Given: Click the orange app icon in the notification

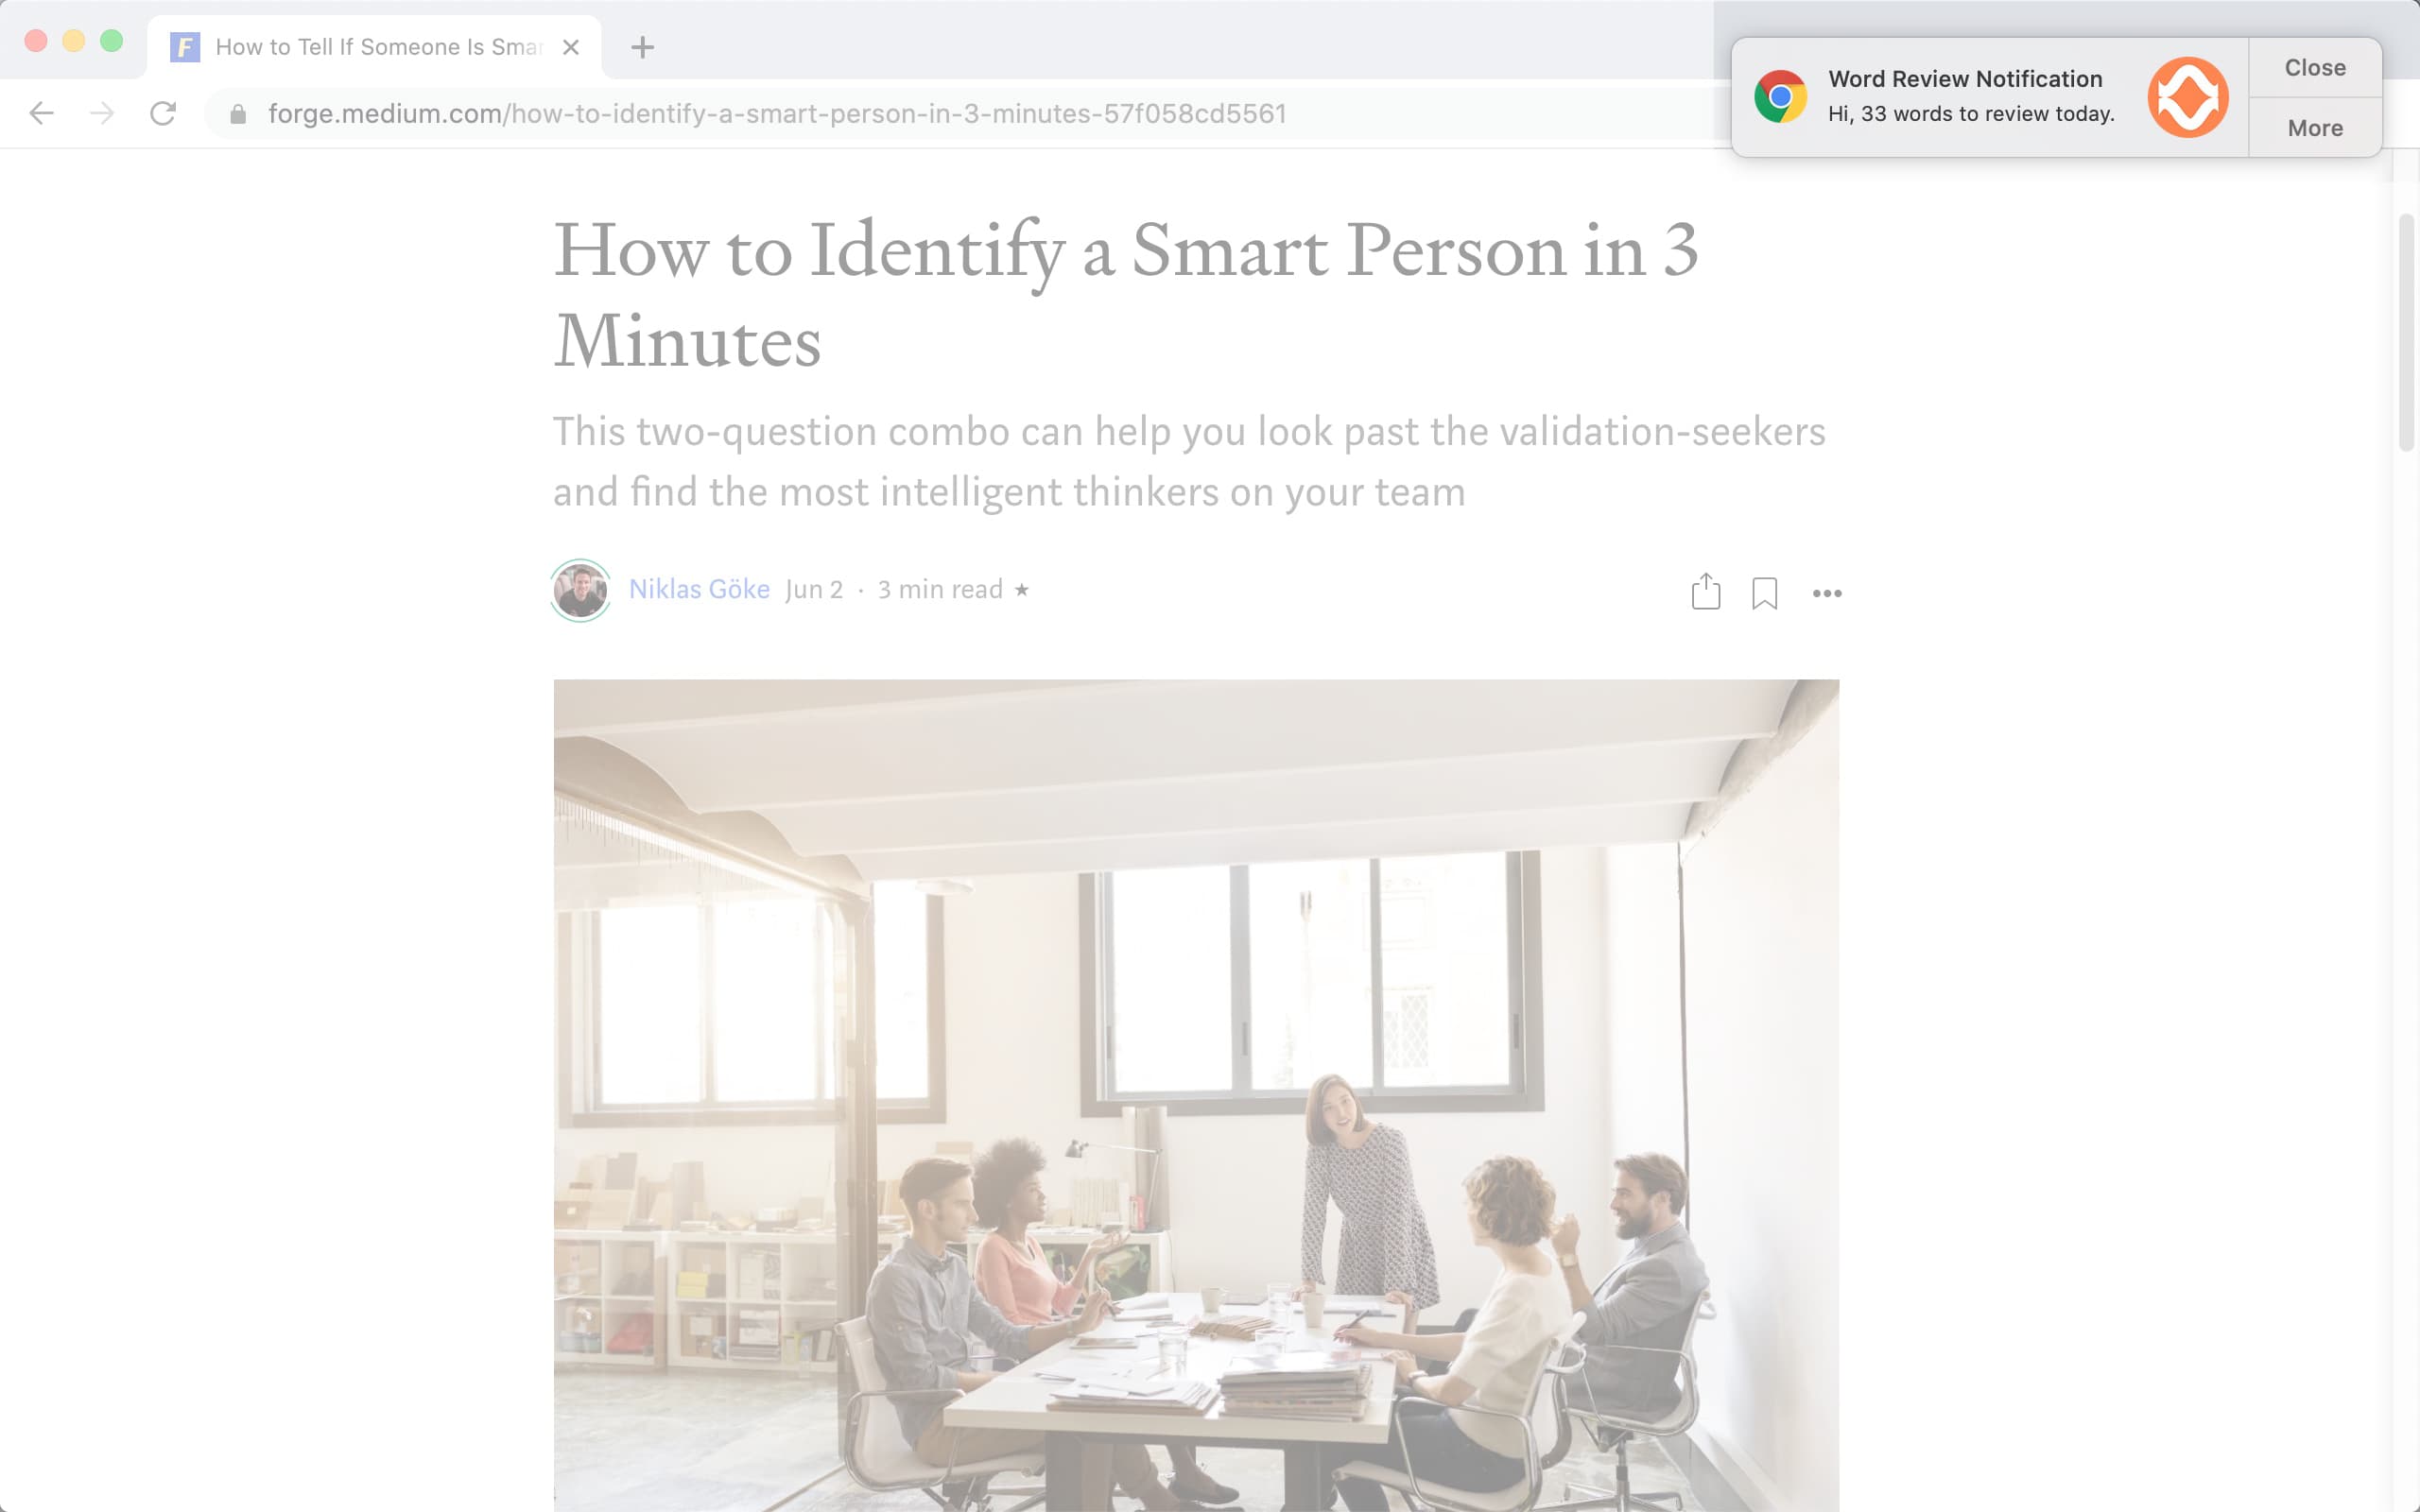Looking at the screenshot, I should tap(2187, 97).
